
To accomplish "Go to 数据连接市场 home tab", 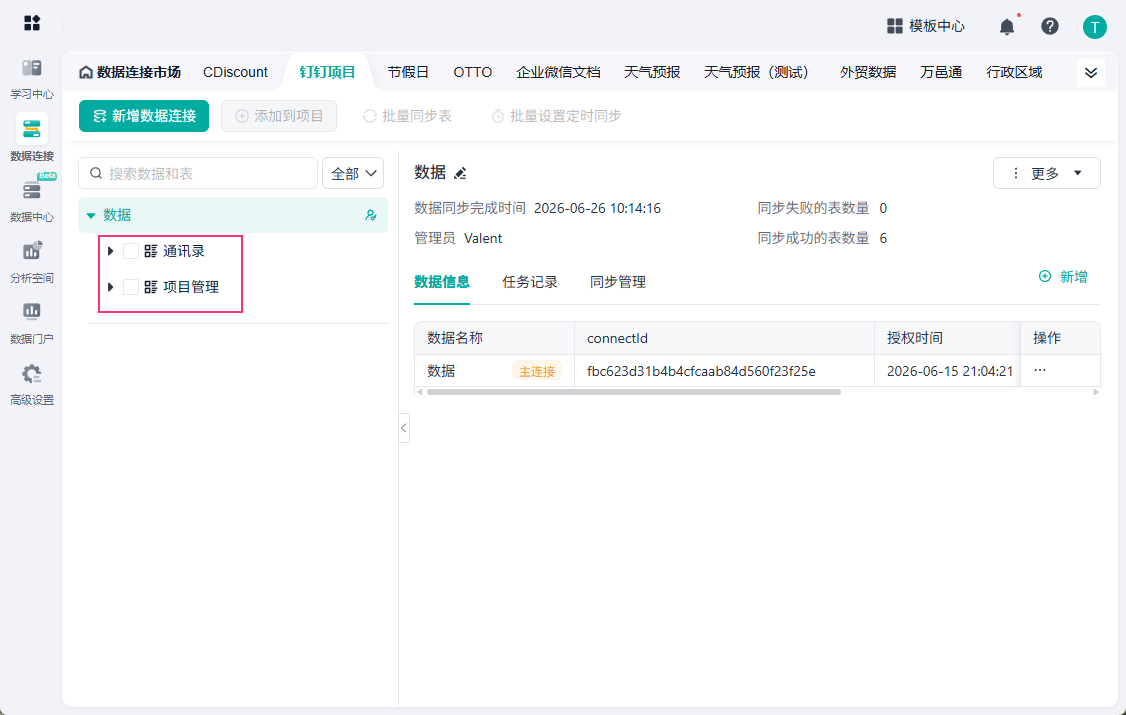I will pos(129,73).
